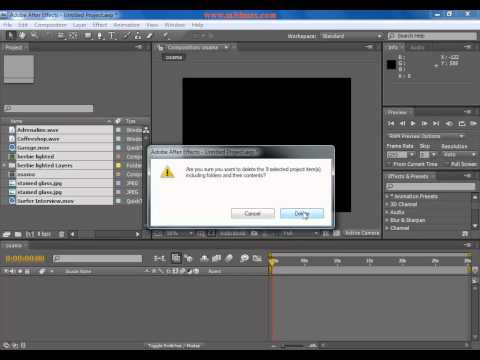
Task: Open the Project panel options menu
Action: tap(139, 47)
